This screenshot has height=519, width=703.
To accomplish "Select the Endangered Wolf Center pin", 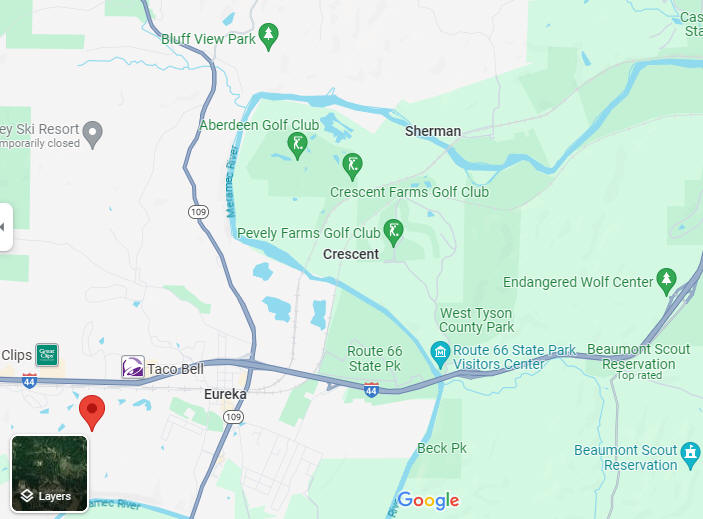I will (x=666, y=282).
